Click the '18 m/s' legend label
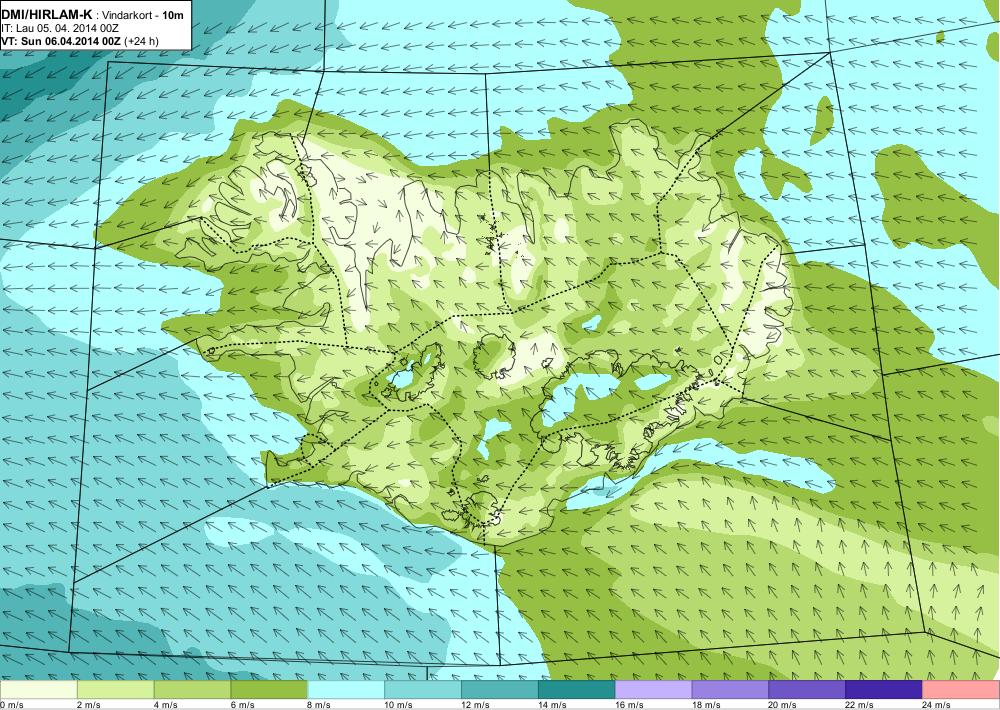Screen dimensions: 1000x710 [x=706, y=705]
